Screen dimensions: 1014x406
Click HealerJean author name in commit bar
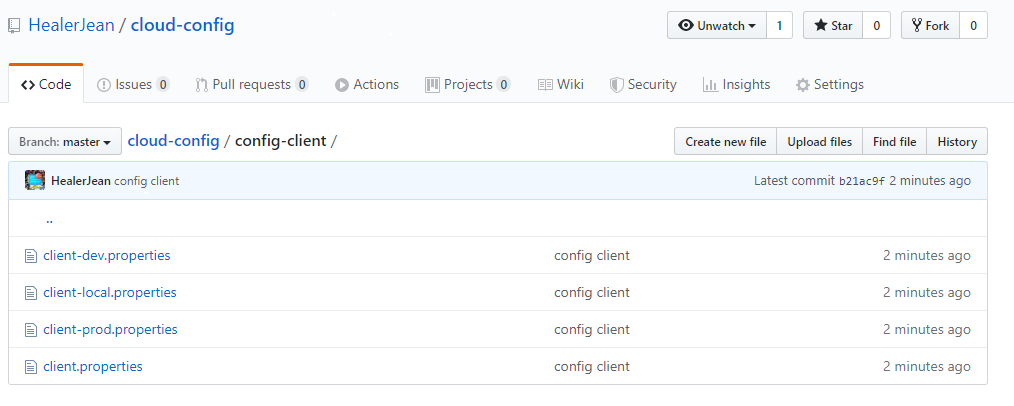[81, 181]
